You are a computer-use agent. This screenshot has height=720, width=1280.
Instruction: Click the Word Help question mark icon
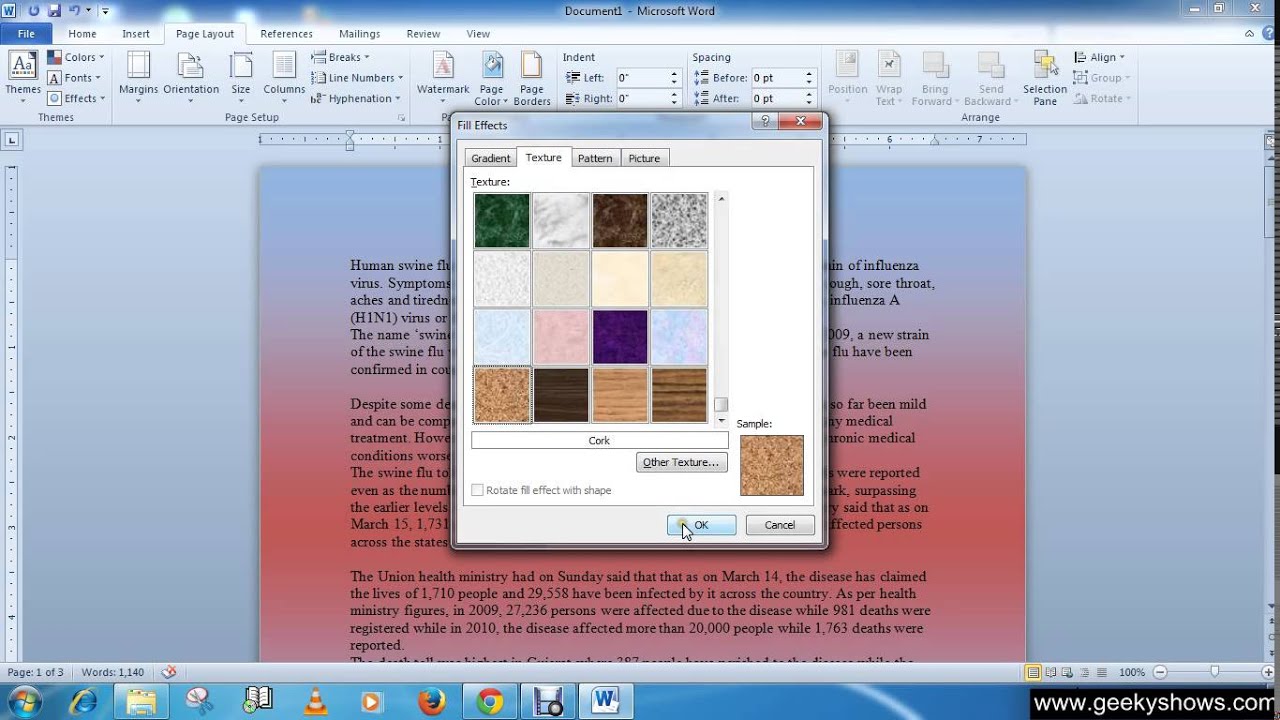[1268, 33]
